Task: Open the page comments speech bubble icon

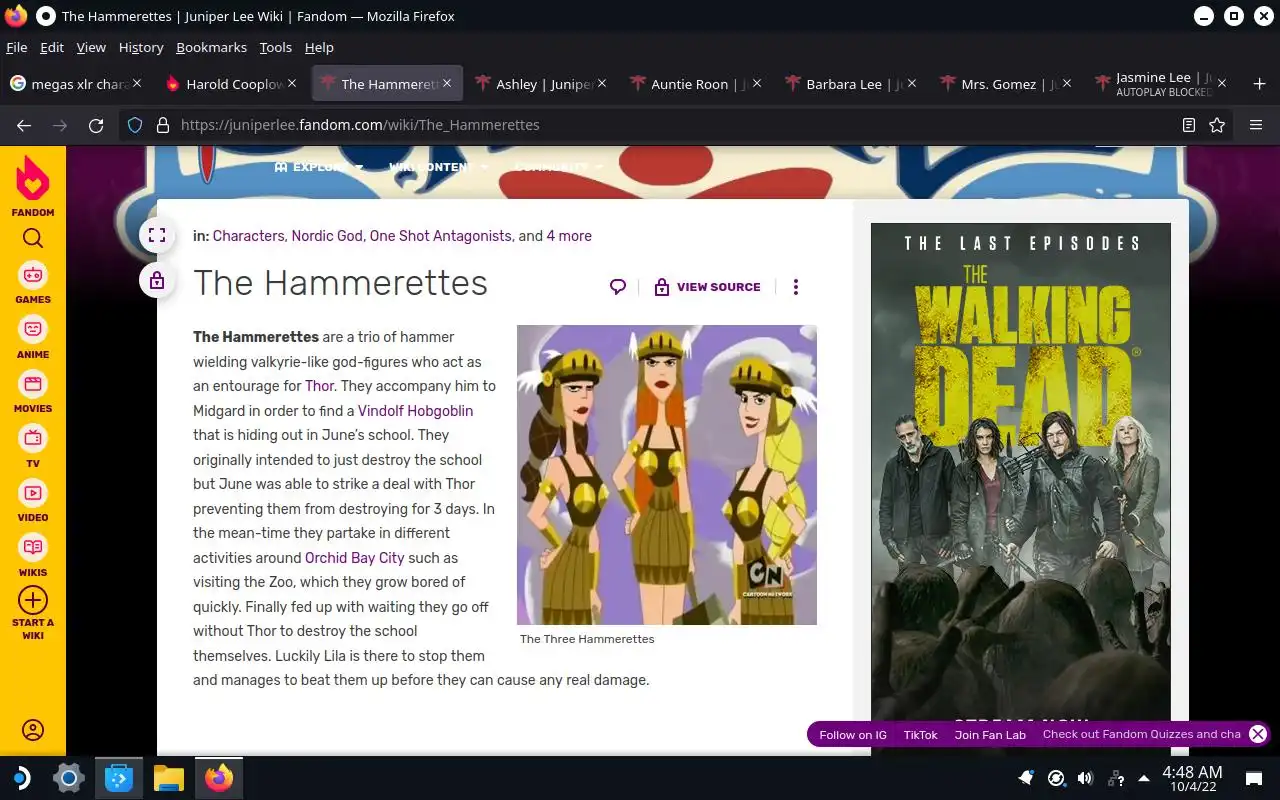Action: point(618,287)
